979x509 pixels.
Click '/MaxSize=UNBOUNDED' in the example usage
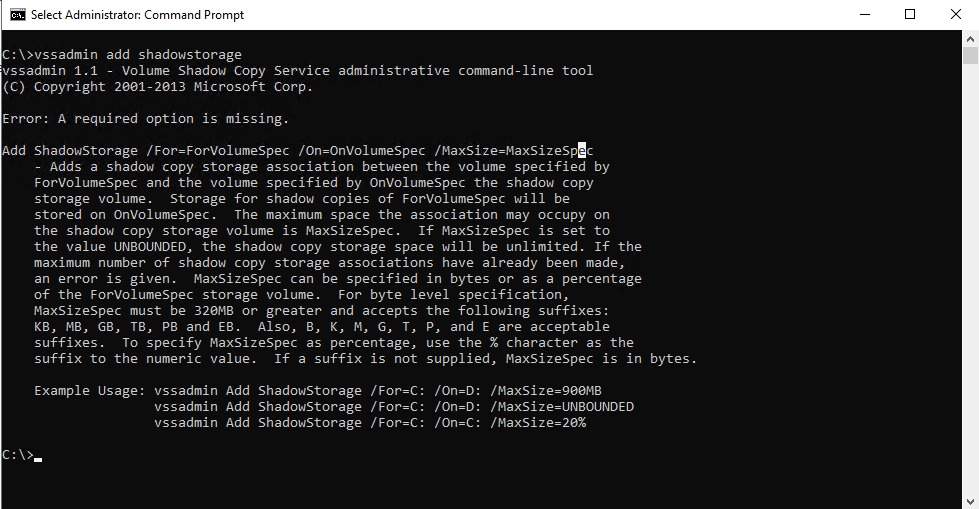(562, 407)
